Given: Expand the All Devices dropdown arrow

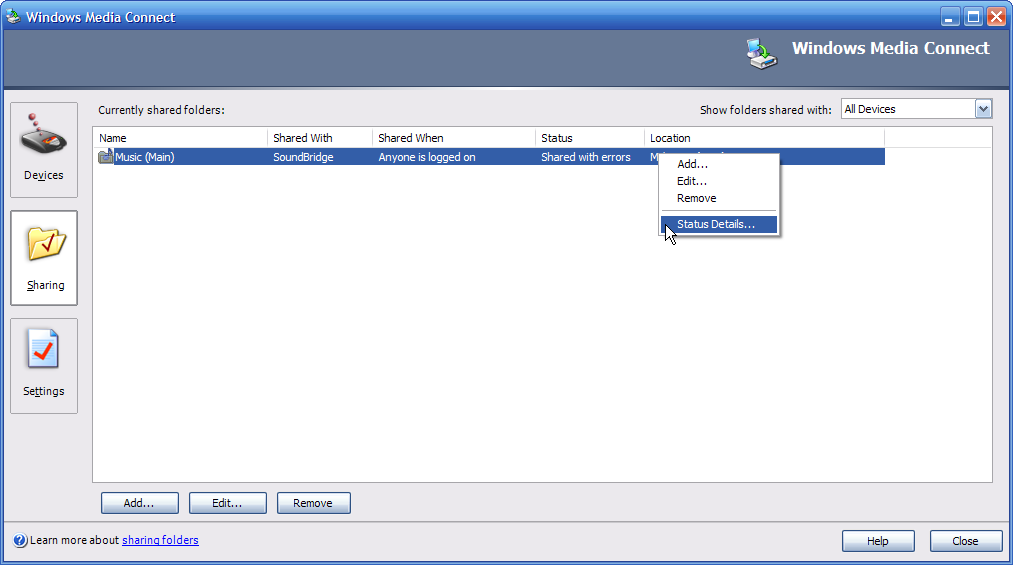Looking at the screenshot, I should (x=983, y=109).
